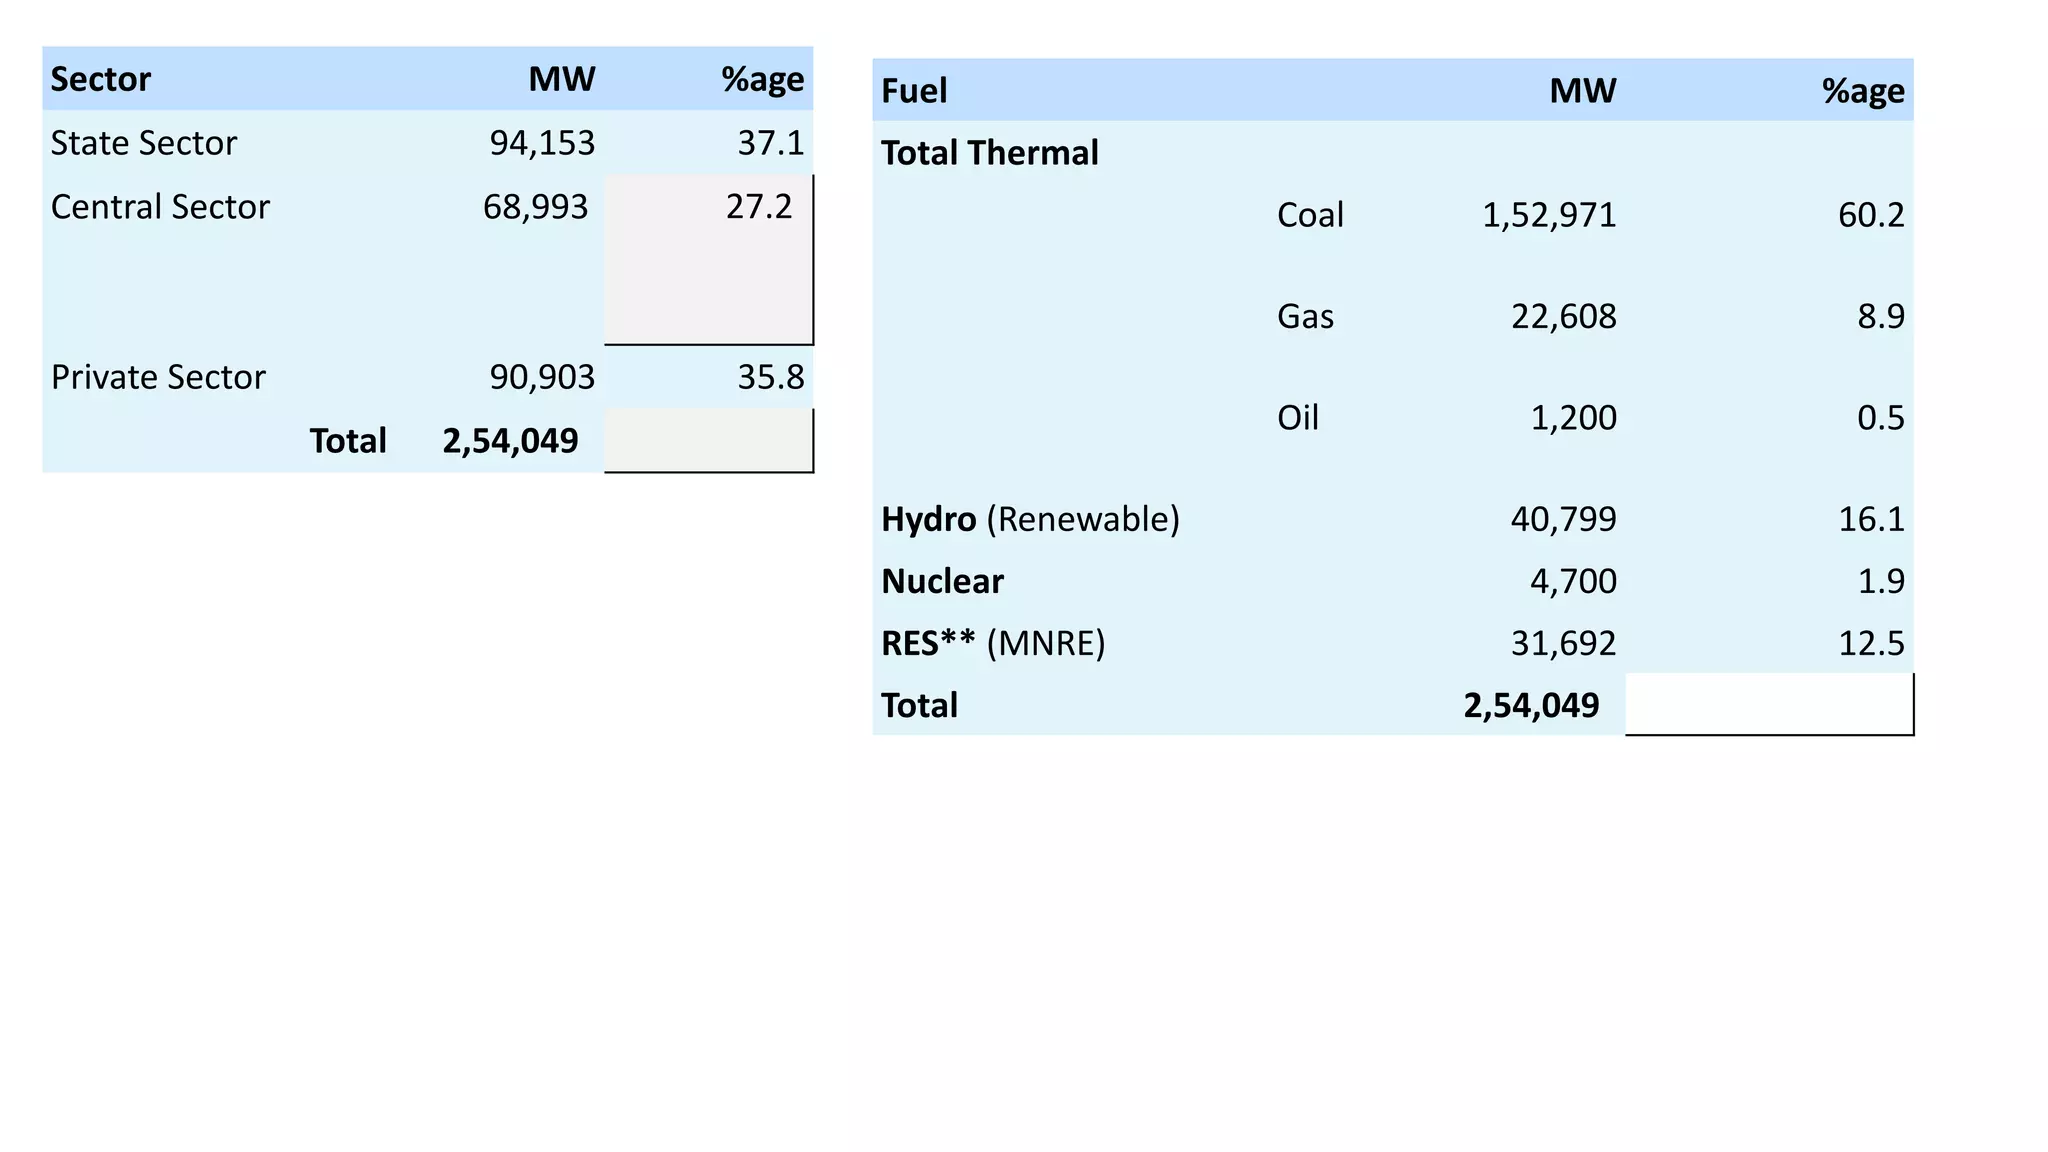Select the empty Total percentage cell in the Sector table
2048x1152 pixels.
click(708, 440)
